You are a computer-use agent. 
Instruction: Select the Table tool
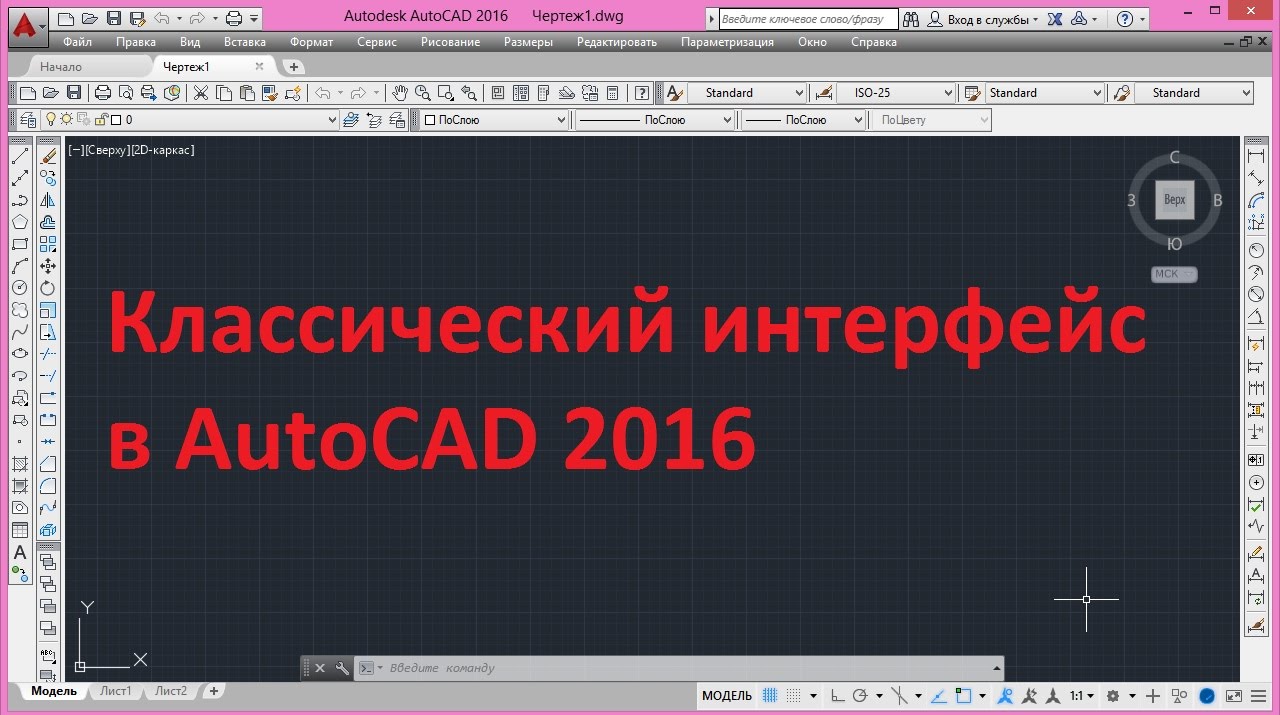coord(19,530)
